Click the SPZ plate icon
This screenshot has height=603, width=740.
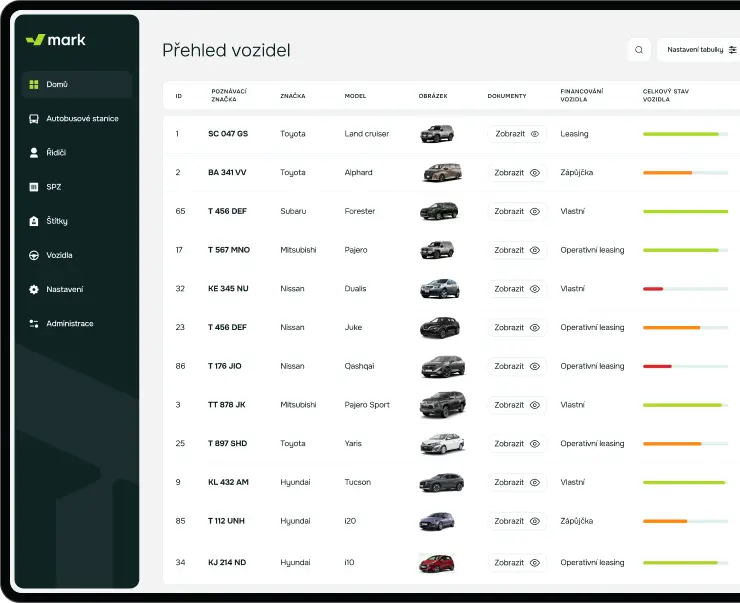pyautogui.click(x=34, y=187)
